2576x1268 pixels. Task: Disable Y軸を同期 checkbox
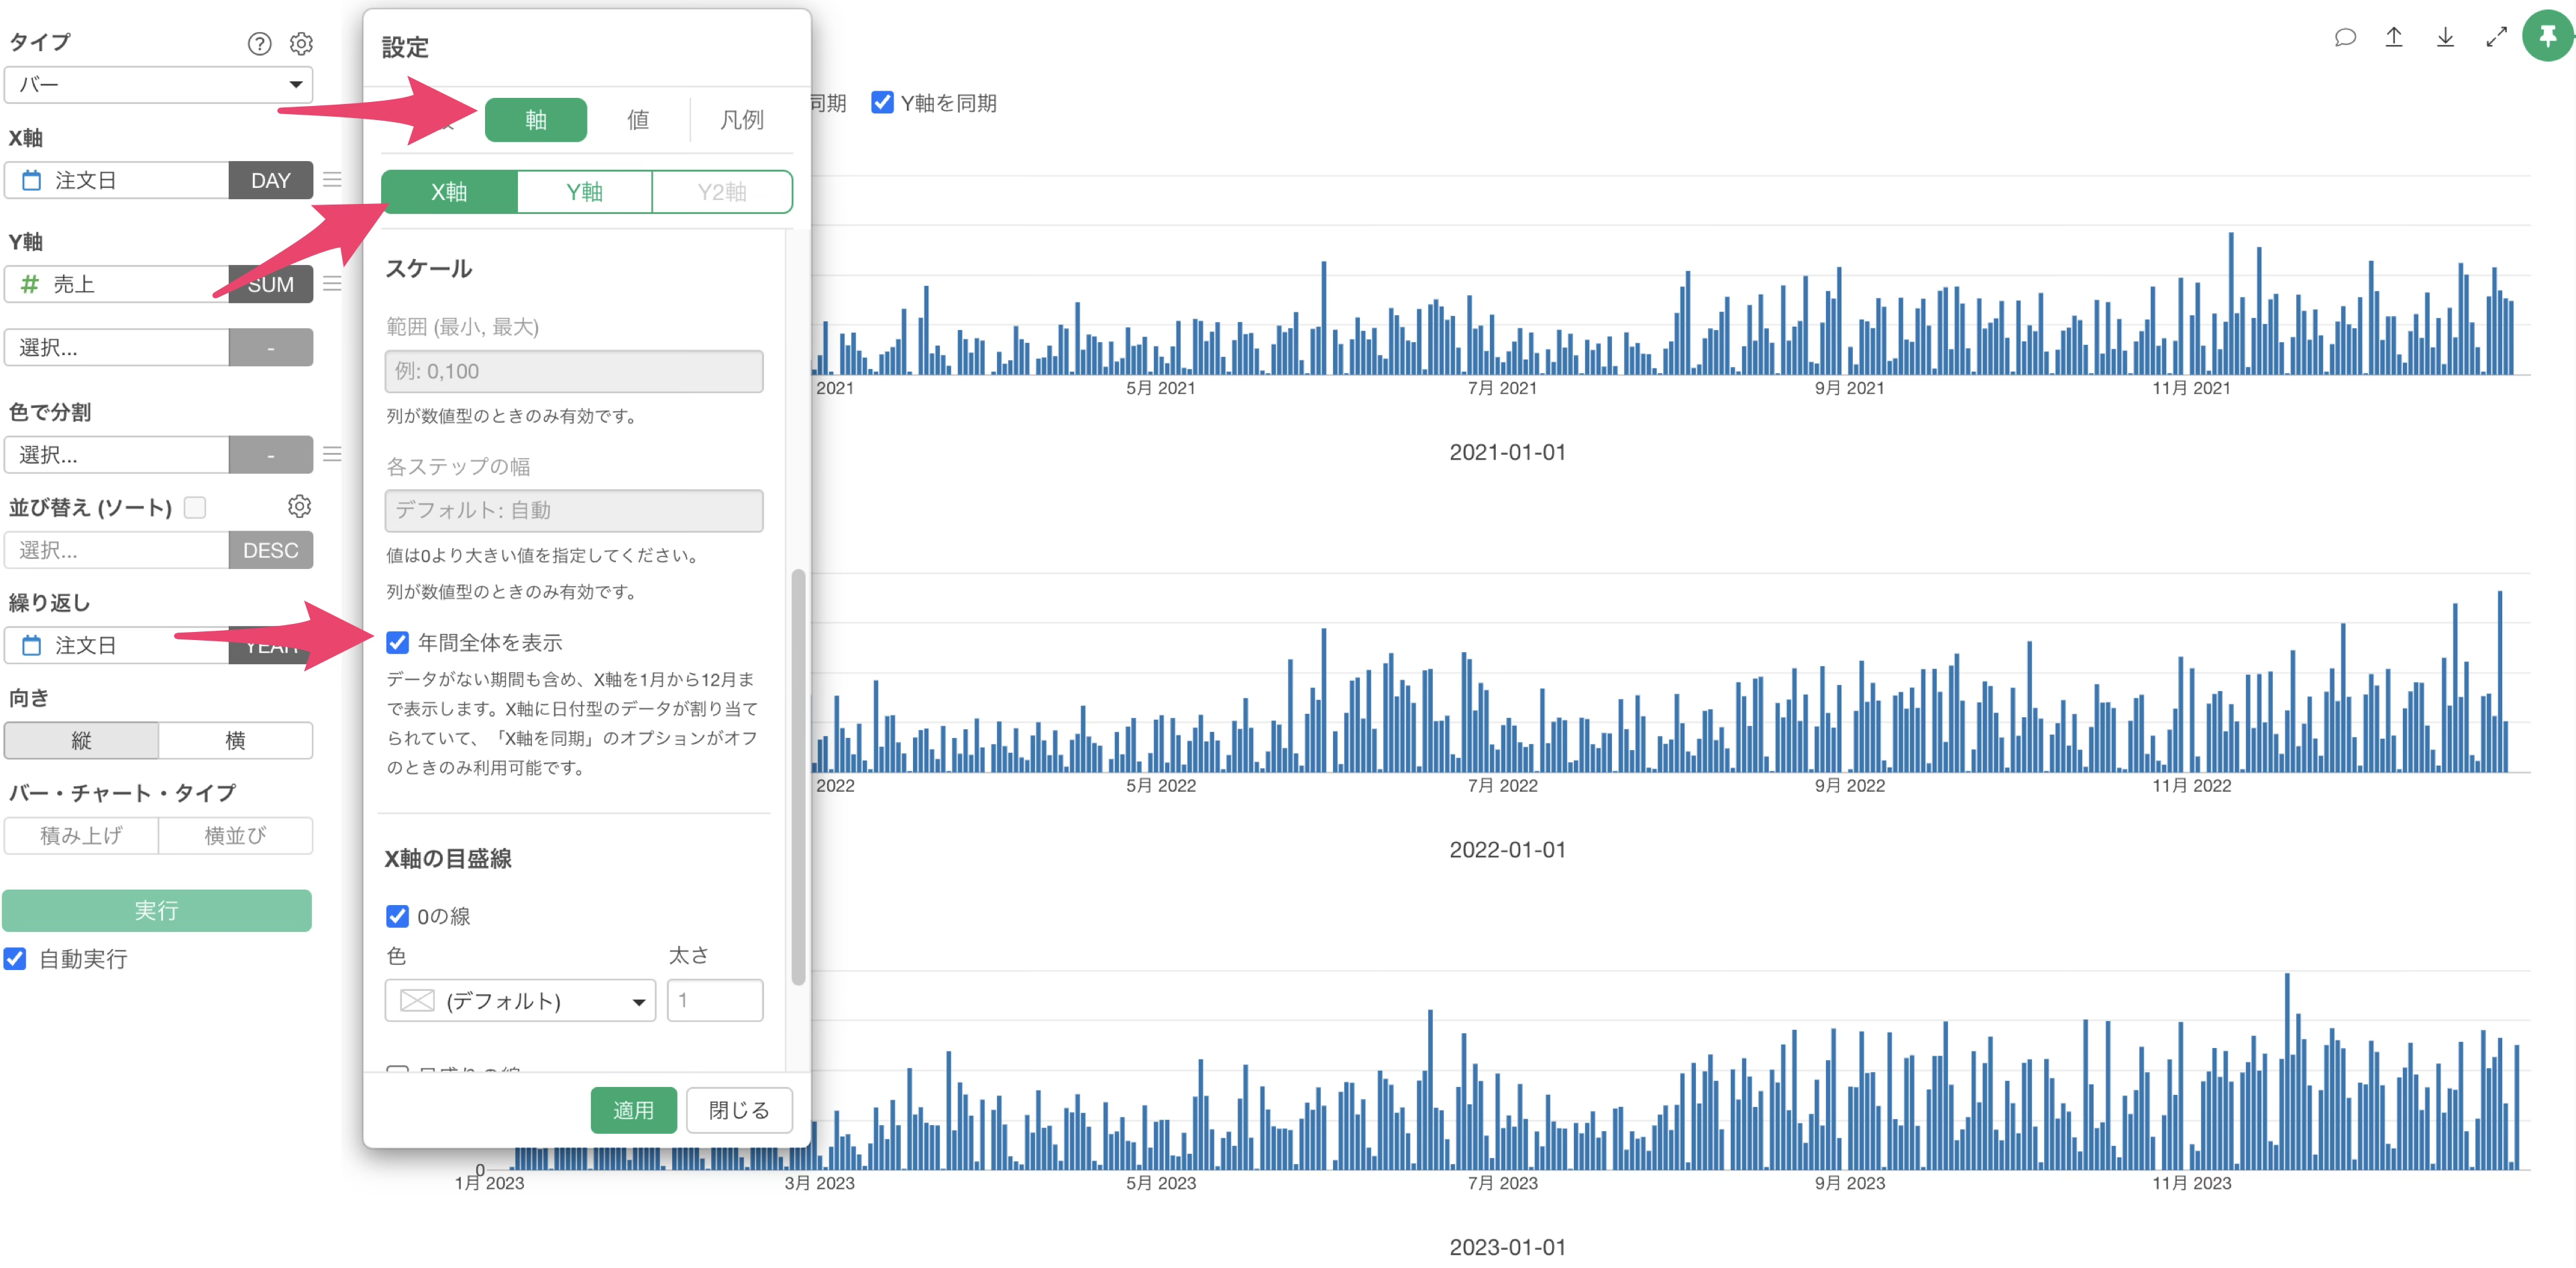pos(881,102)
